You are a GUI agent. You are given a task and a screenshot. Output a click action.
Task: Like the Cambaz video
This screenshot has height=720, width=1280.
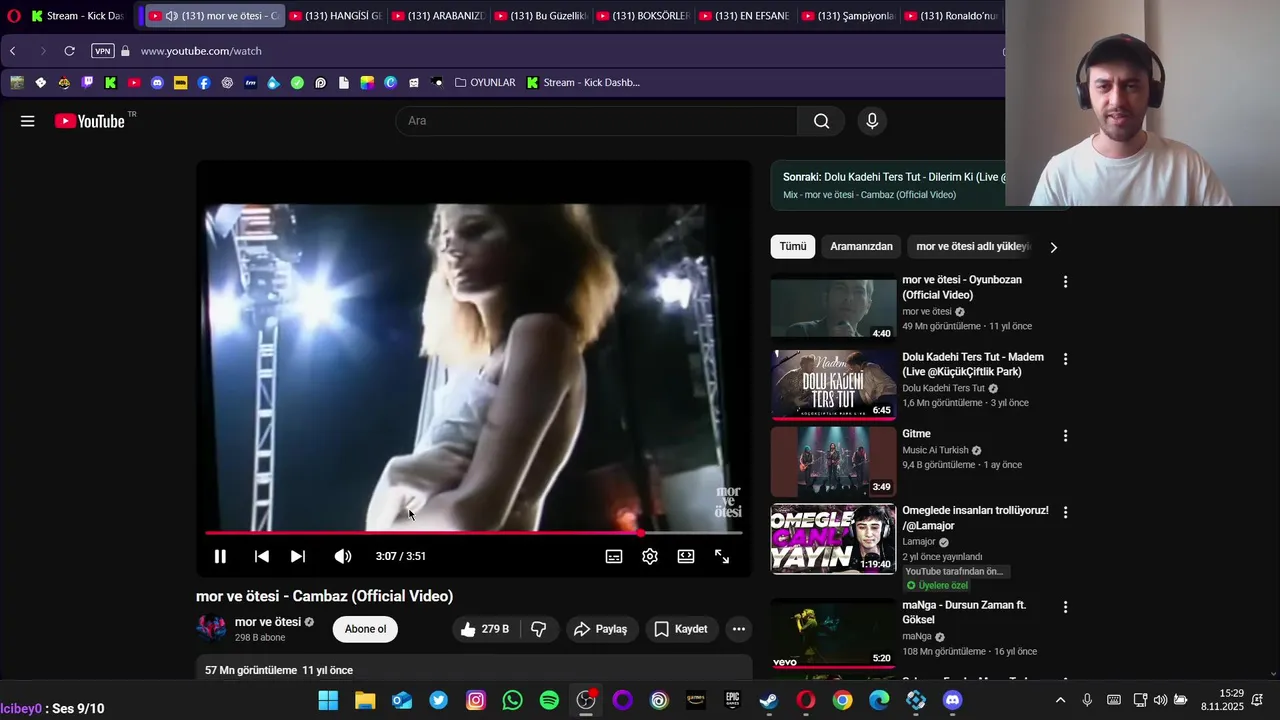[x=484, y=629]
